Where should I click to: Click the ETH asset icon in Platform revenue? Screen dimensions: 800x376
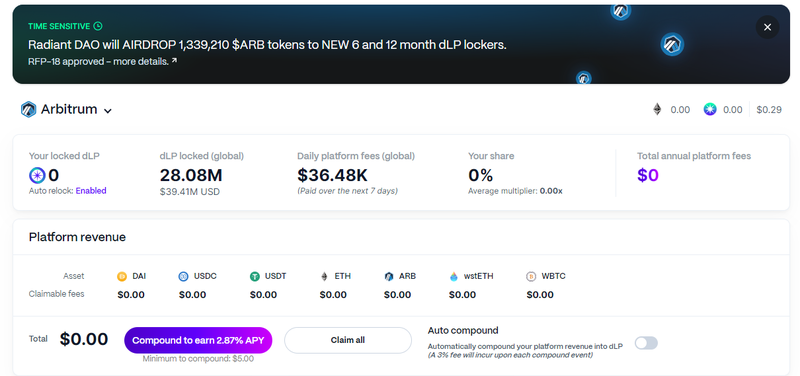click(x=324, y=277)
